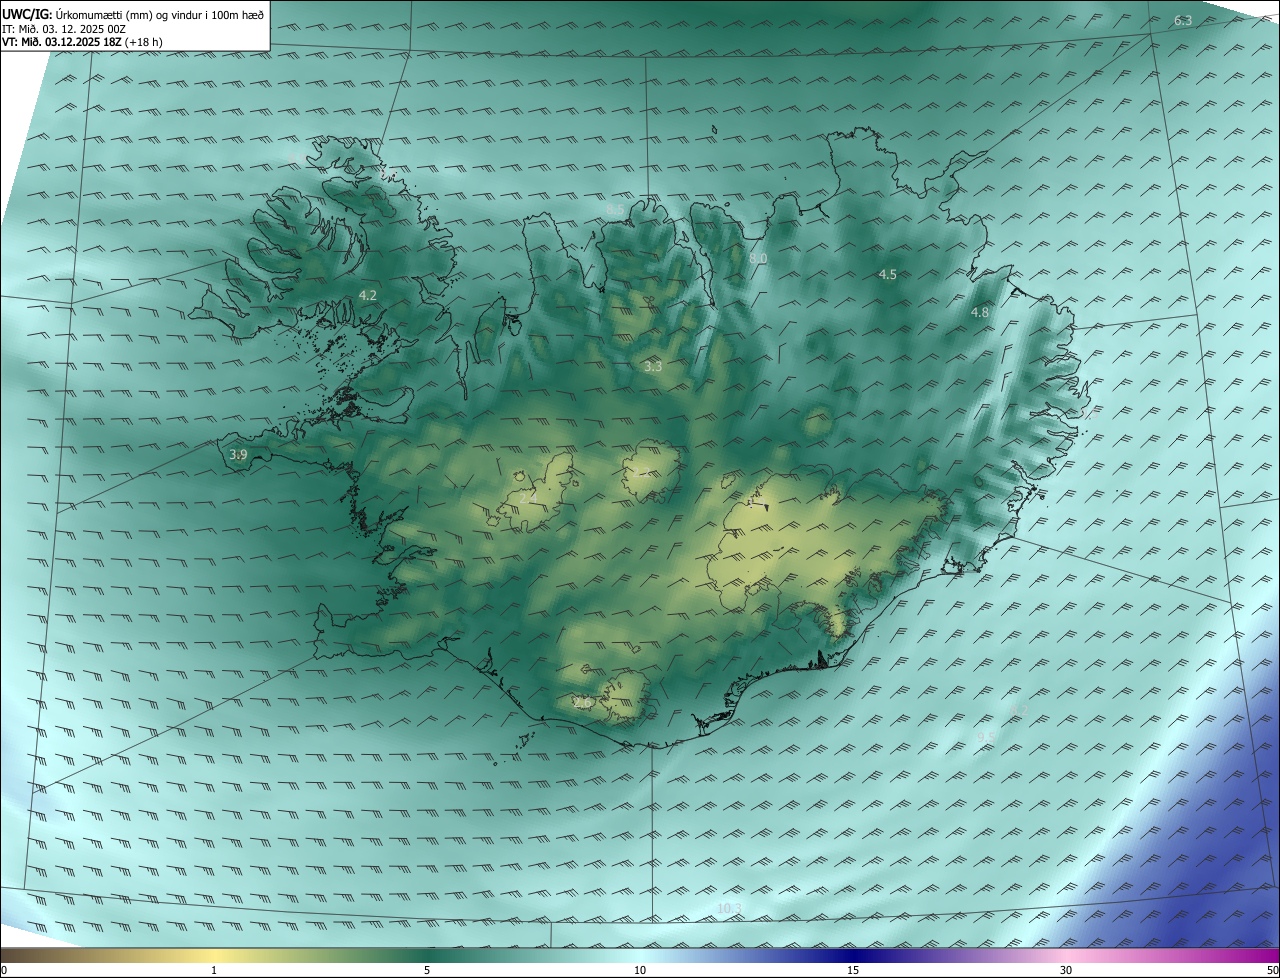1280x978 pixels.
Task: Click the initial time line 'IT: Mið. 03. 12. 2025 00Z'
Action: pos(64,28)
